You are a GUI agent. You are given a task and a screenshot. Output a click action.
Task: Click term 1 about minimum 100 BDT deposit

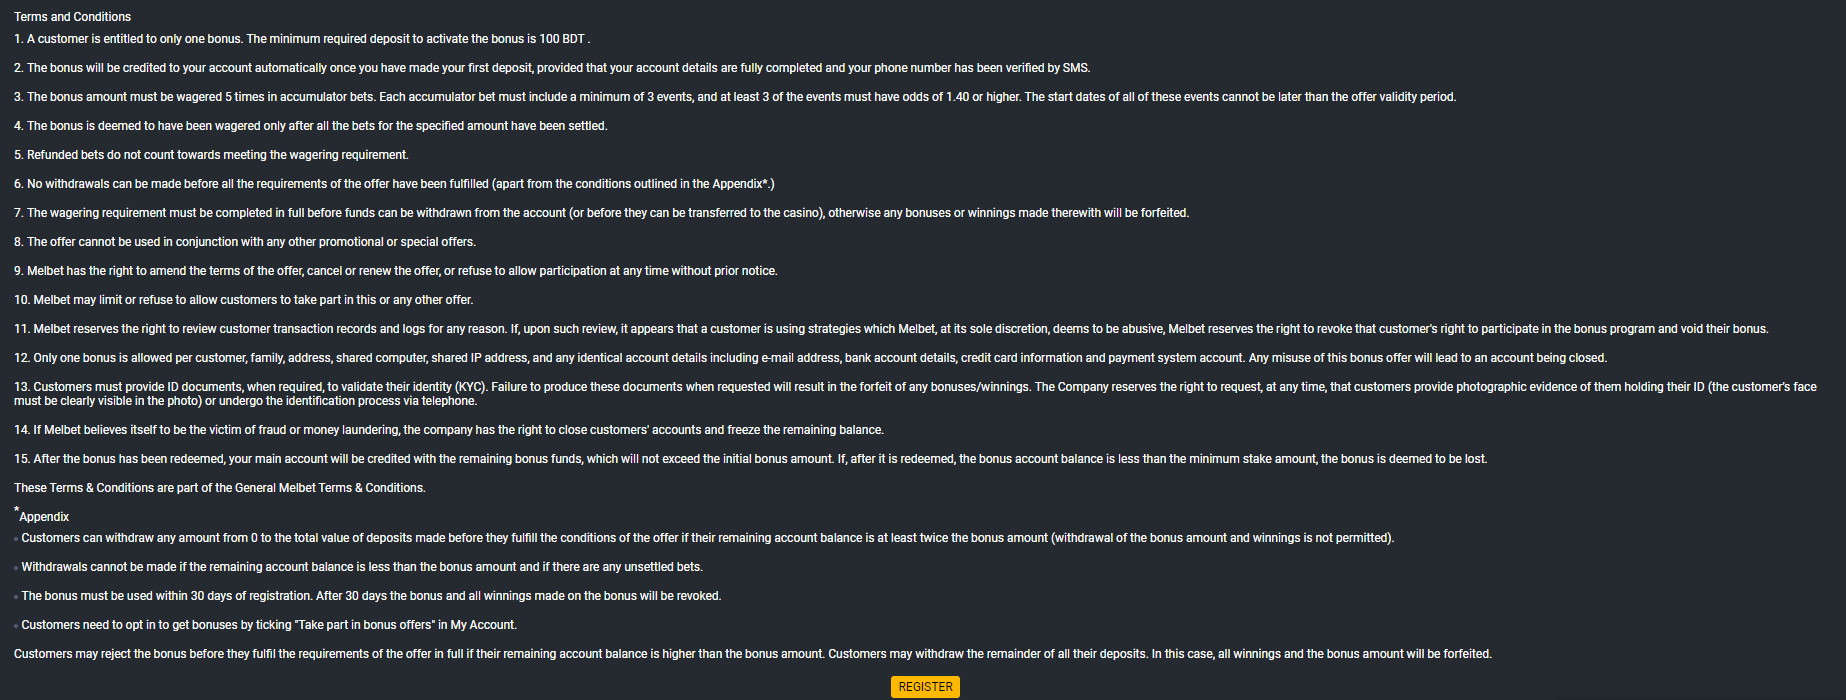click(x=302, y=39)
